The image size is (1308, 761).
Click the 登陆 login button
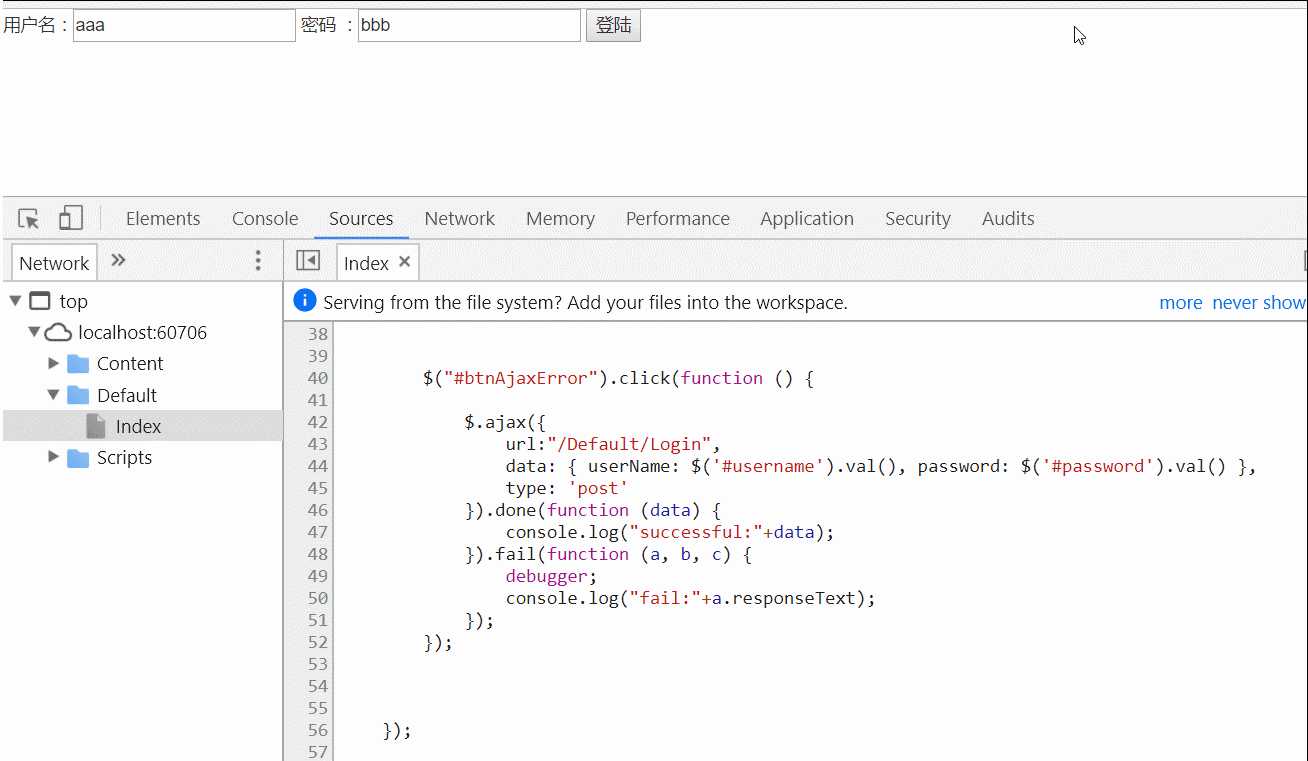point(613,25)
